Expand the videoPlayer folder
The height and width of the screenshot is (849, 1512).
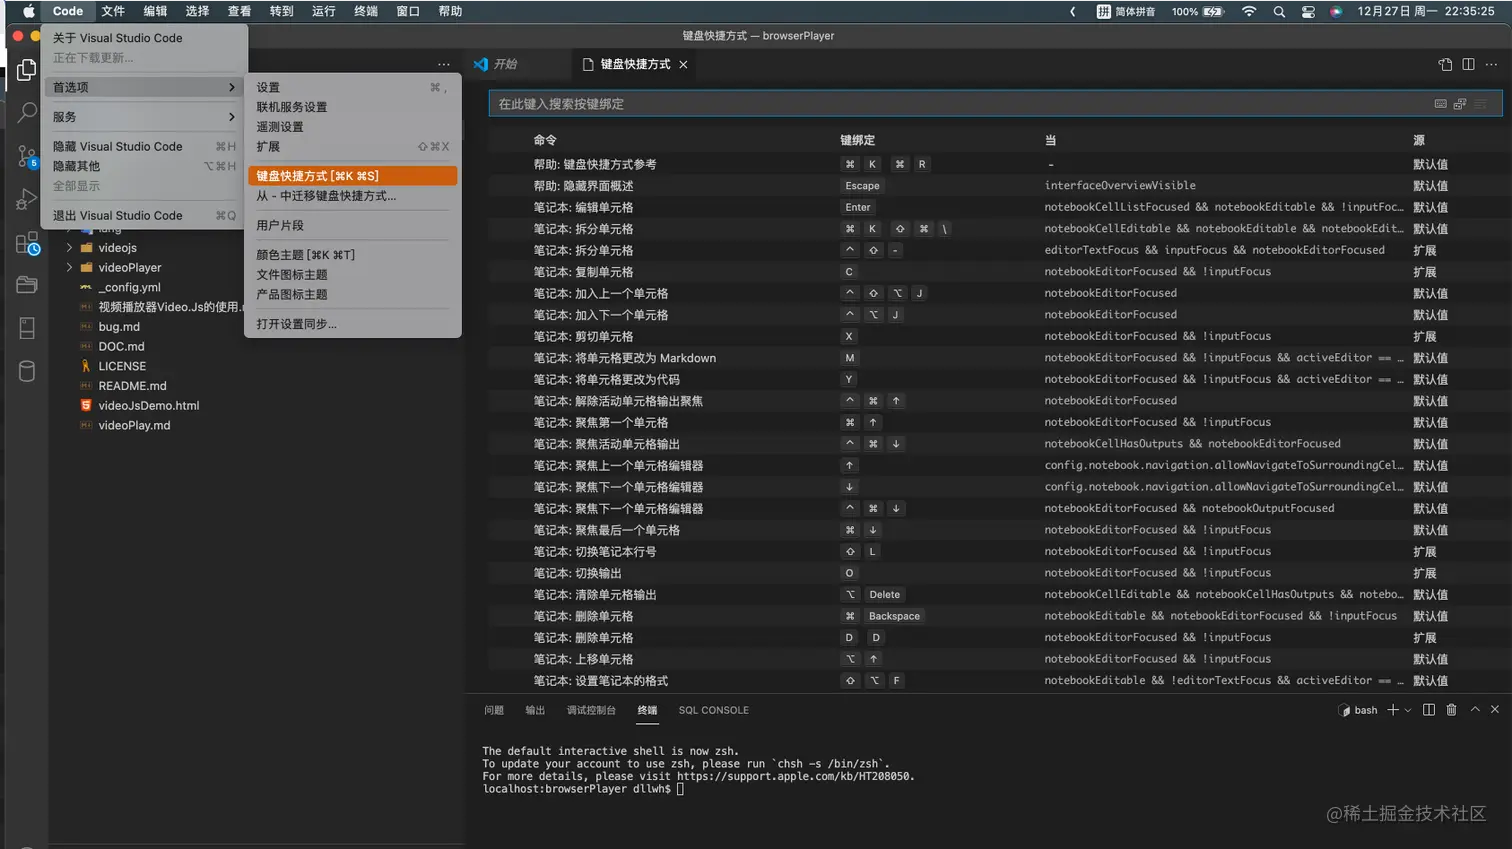[x=69, y=268]
